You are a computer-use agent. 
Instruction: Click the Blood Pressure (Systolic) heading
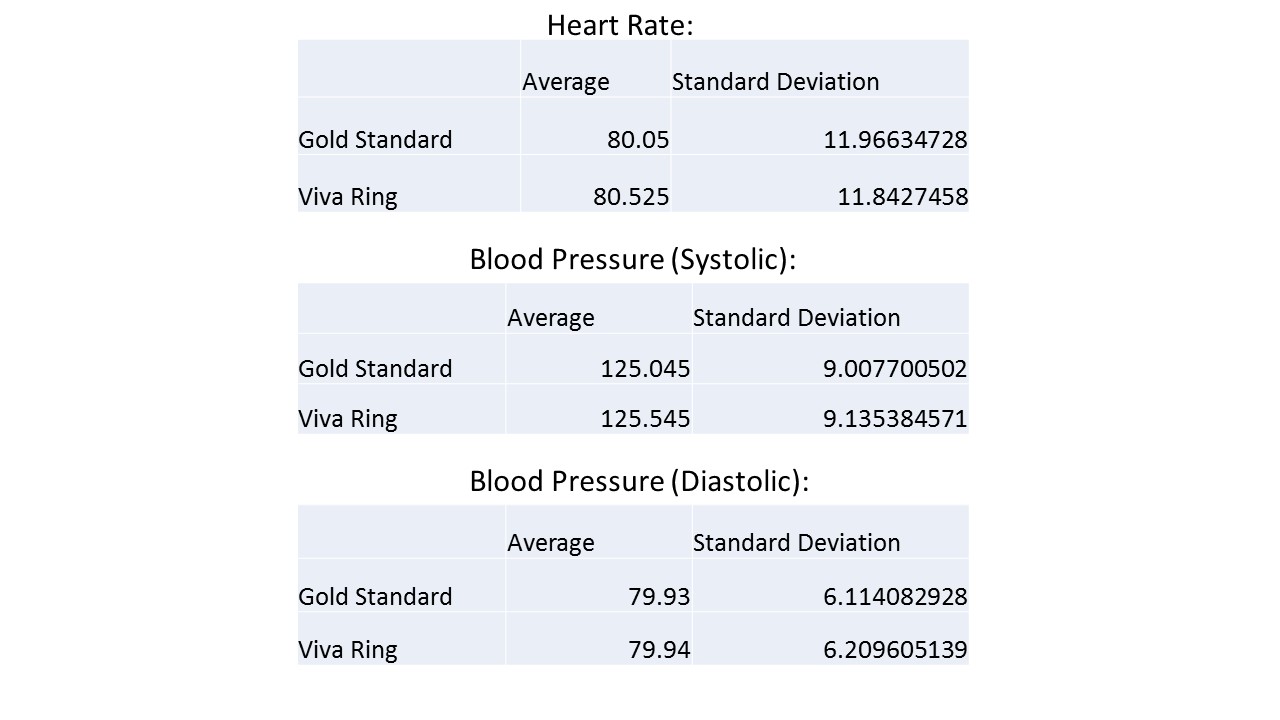[632, 259]
